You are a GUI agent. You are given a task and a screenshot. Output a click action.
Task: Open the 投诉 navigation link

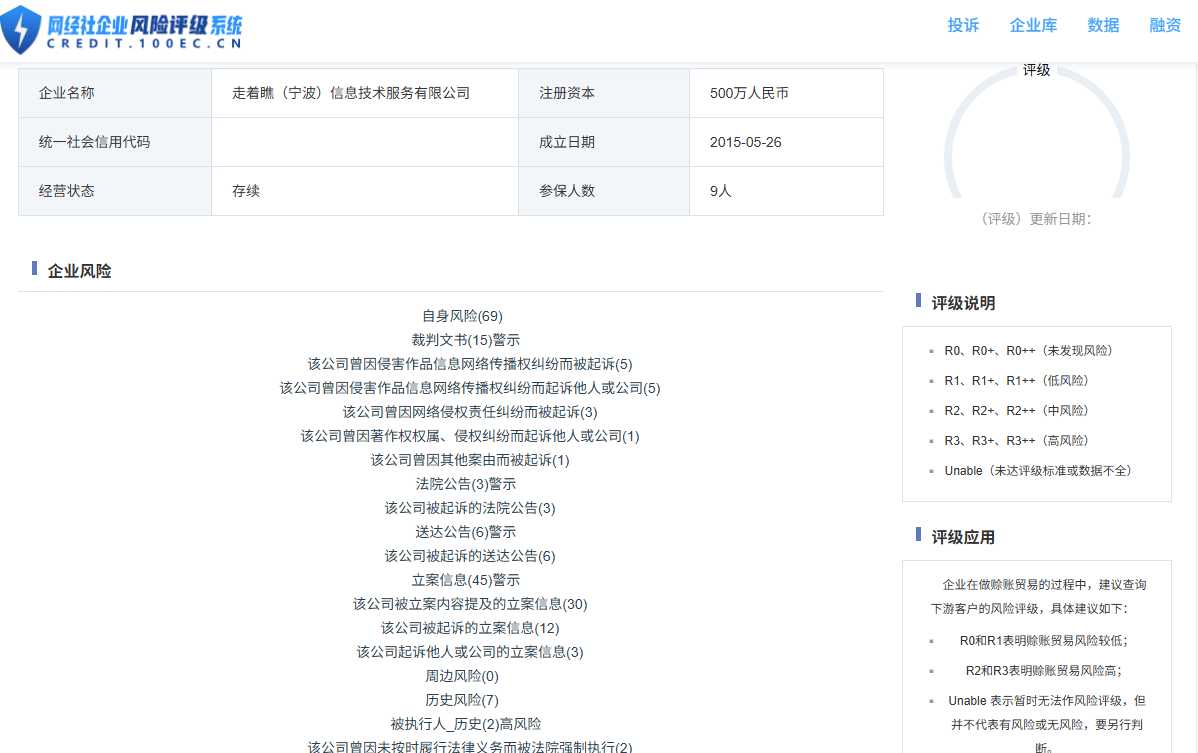click(x=963, y=25)
